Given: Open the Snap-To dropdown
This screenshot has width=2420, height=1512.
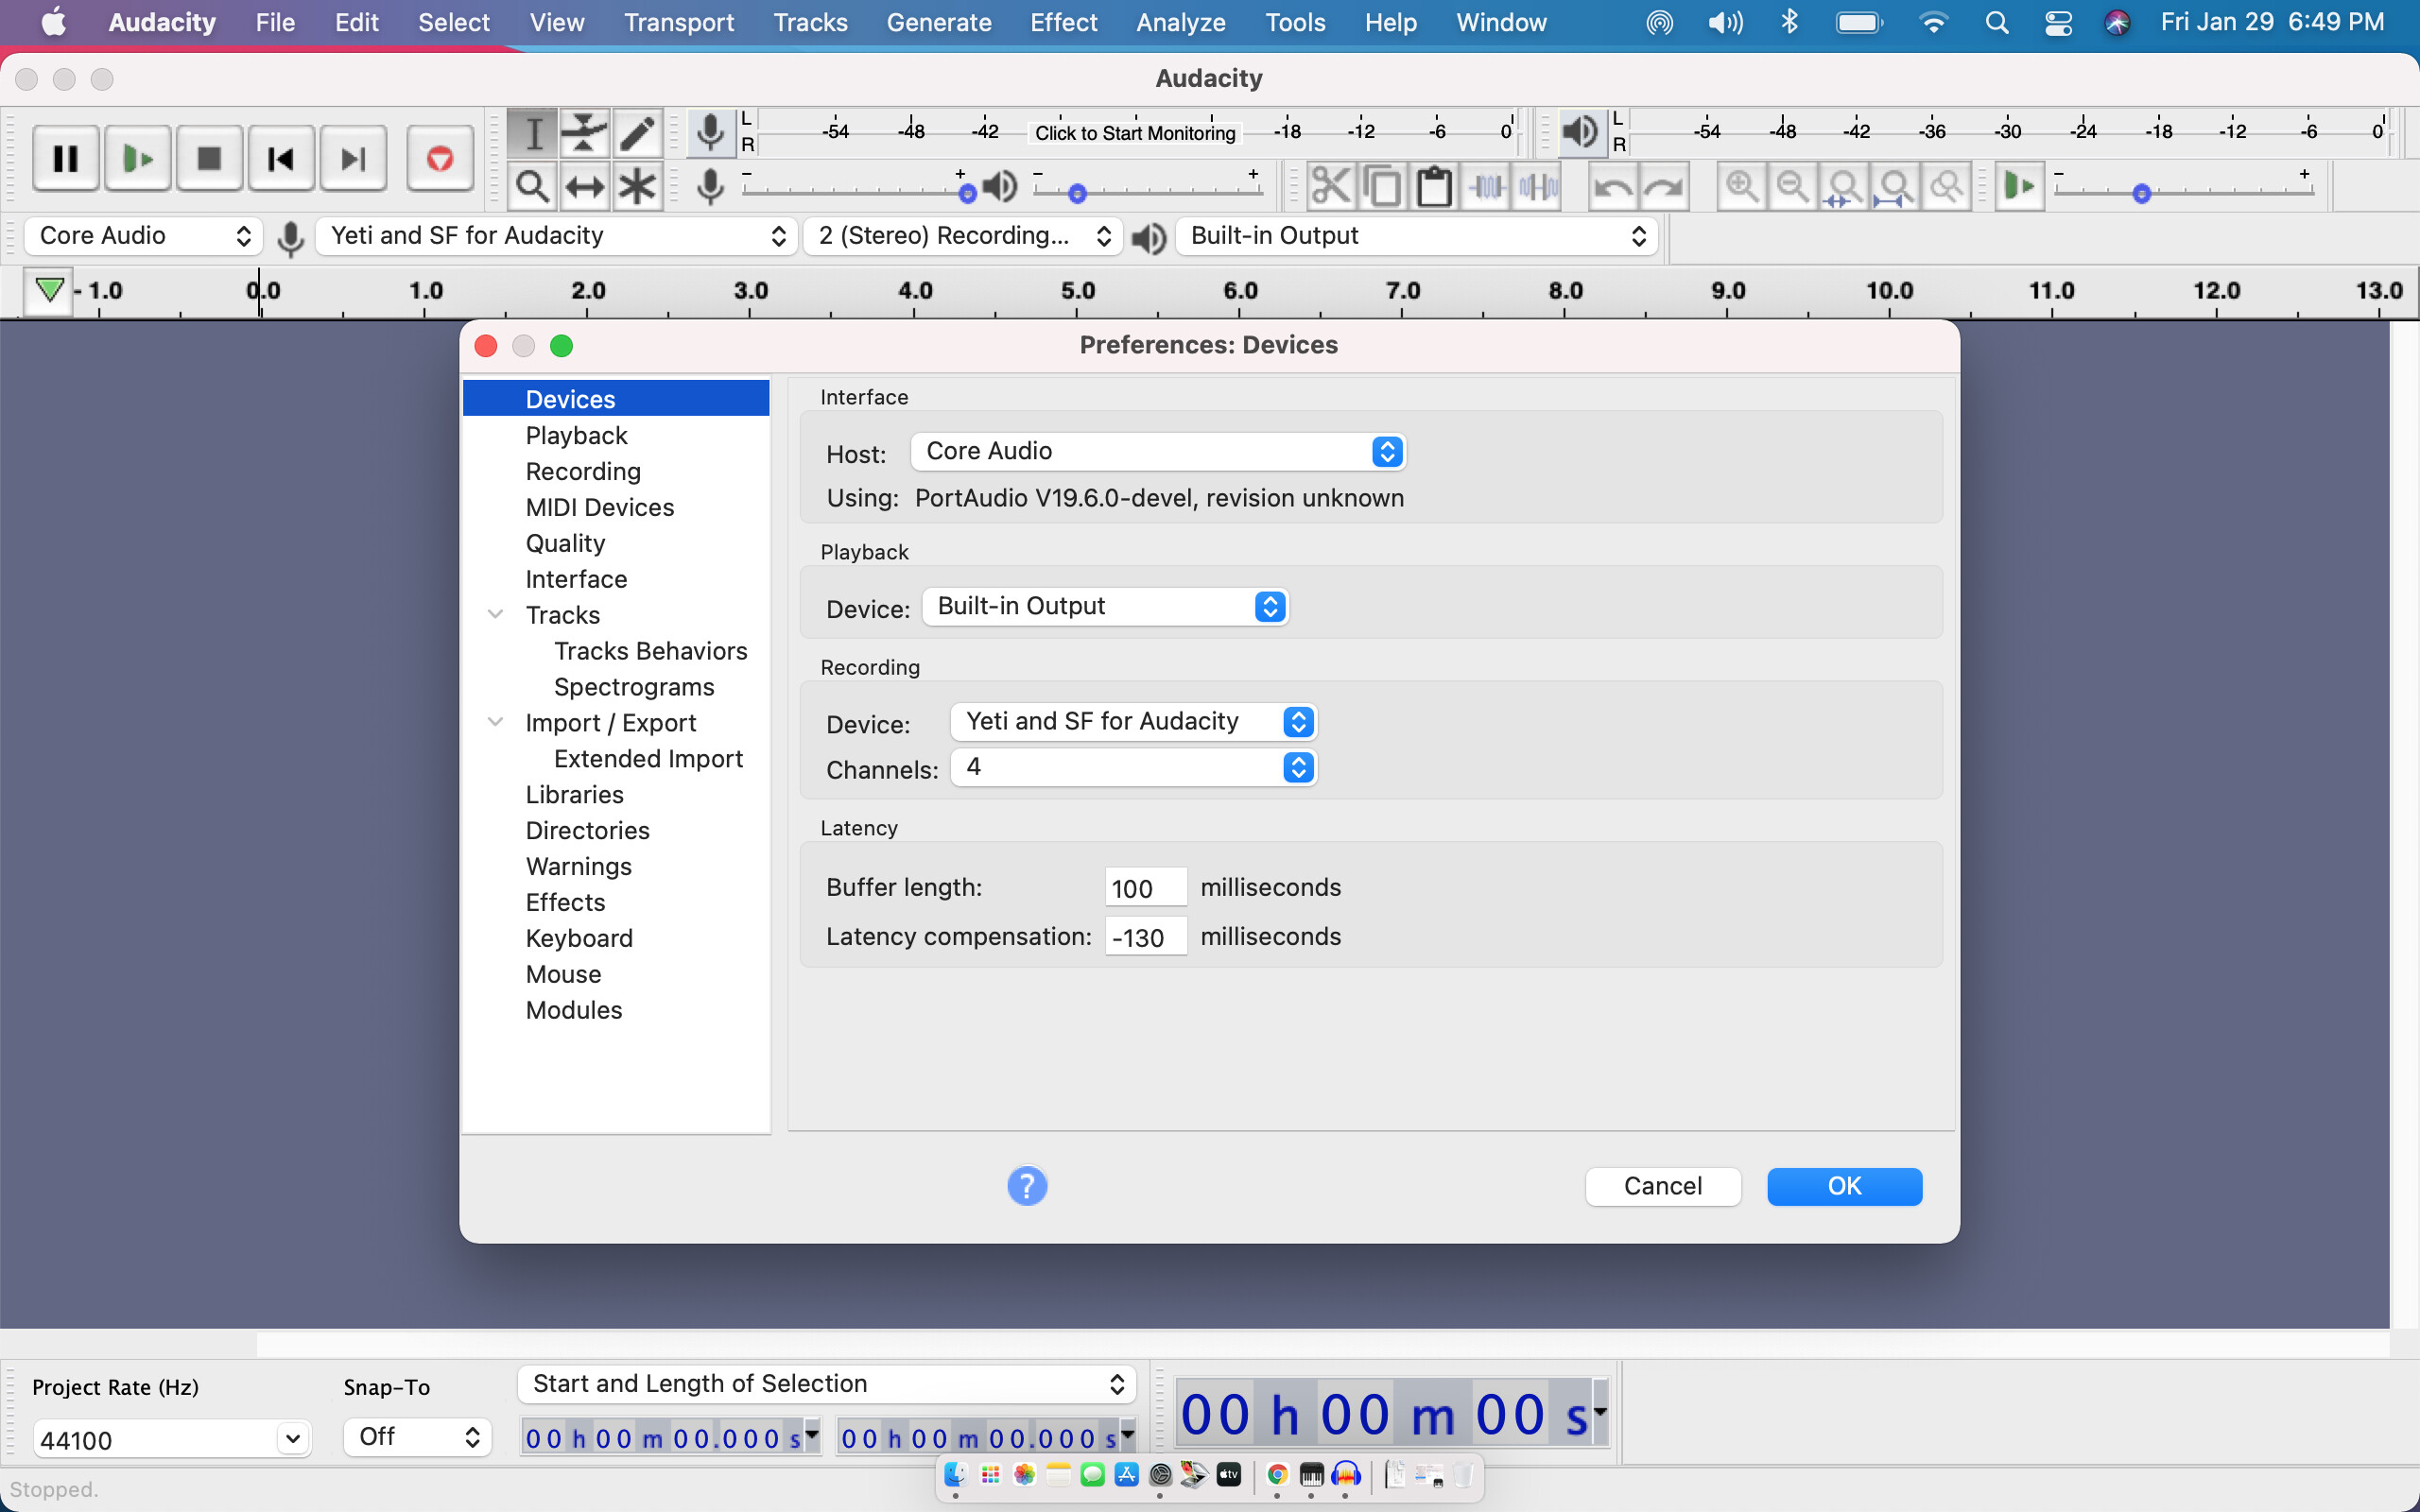Looking at the screenshot, I should tap(417, 1436).
